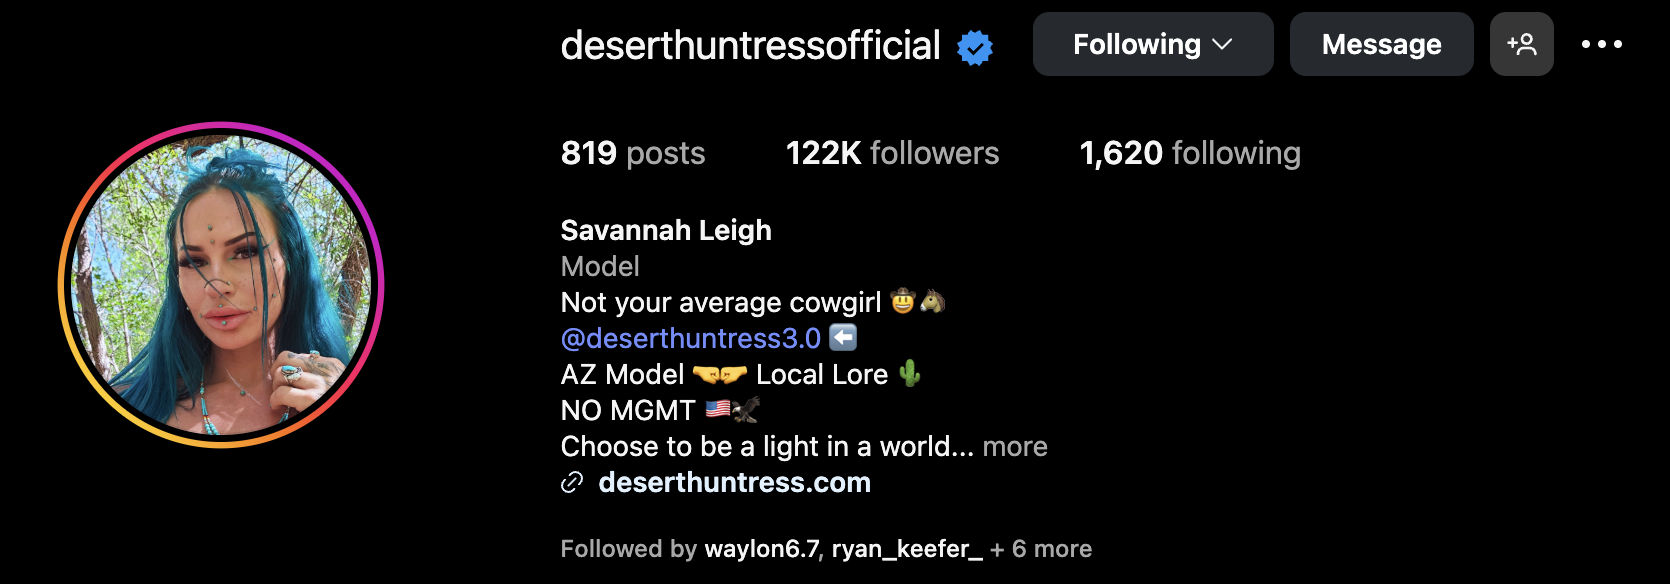Click the left arrow emoji after deserthuntress3.0
This screenshot has height=584, width=1670.
843,338
